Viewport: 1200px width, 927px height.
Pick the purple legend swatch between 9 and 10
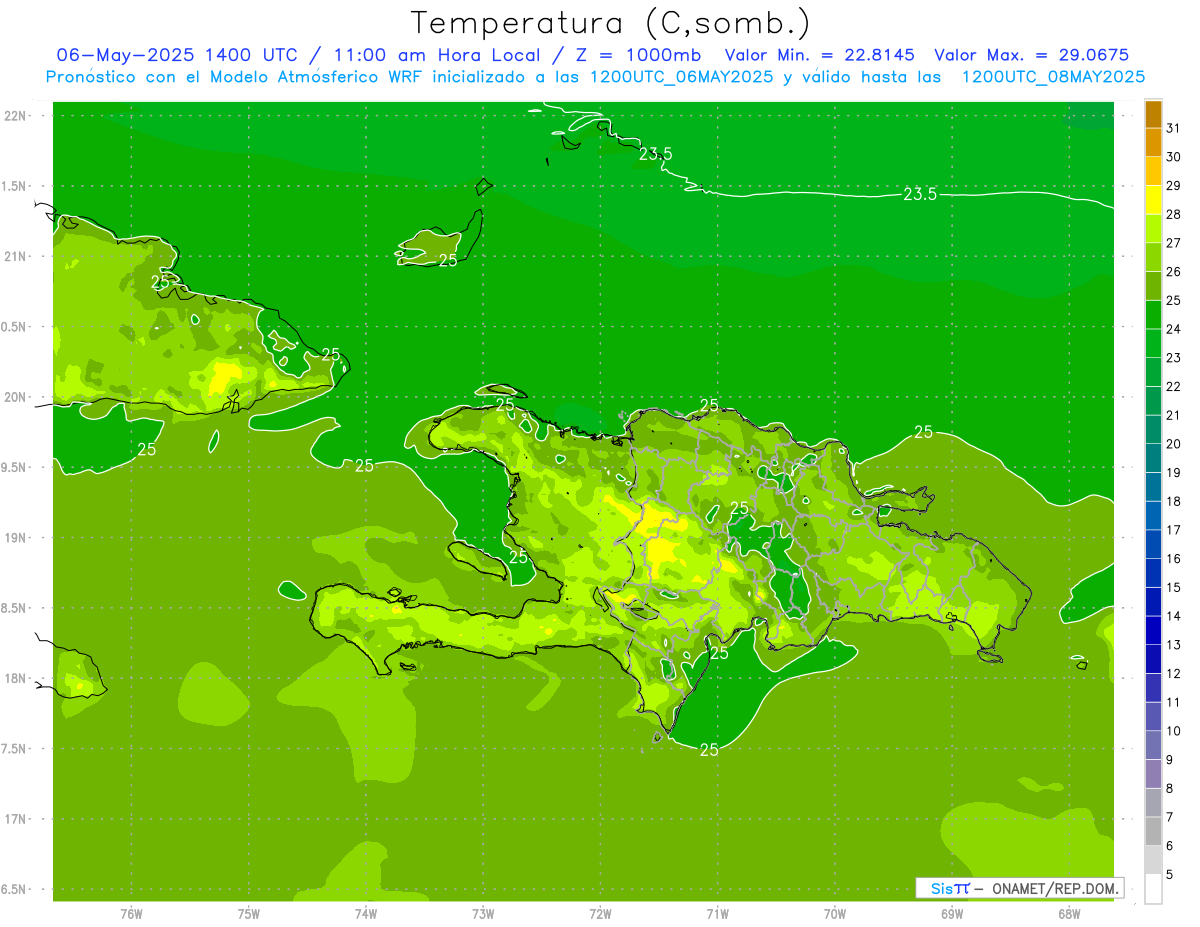tap(1153, 745)
